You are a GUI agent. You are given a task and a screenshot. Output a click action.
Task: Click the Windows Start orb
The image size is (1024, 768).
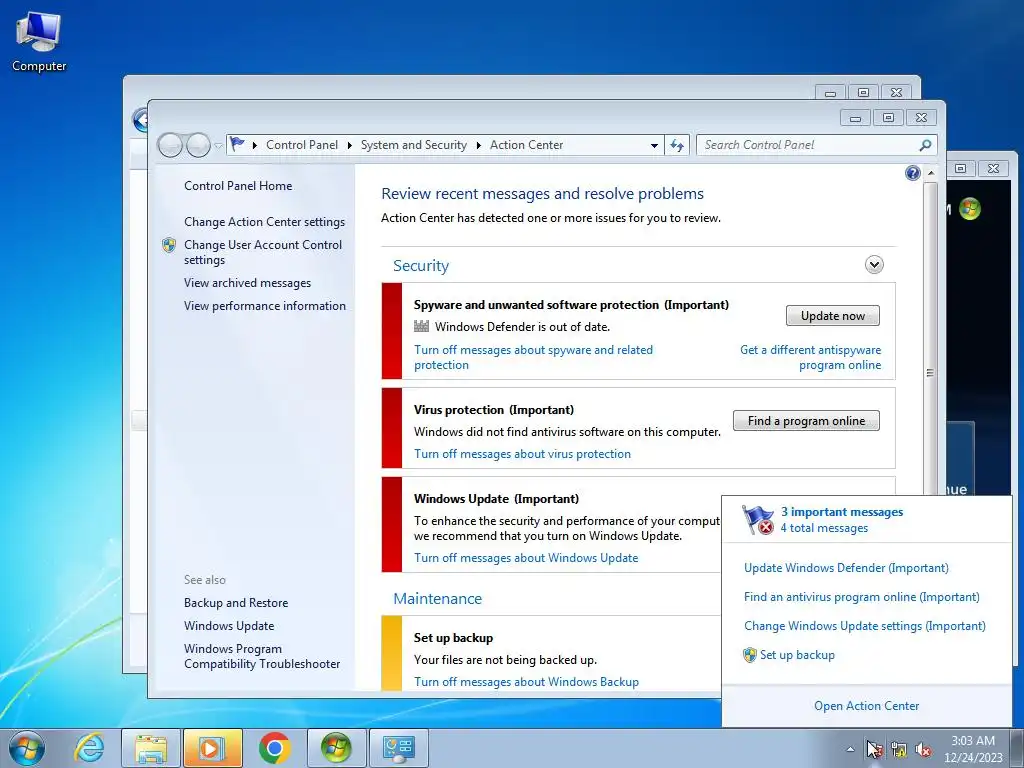[x=27, y=748]
